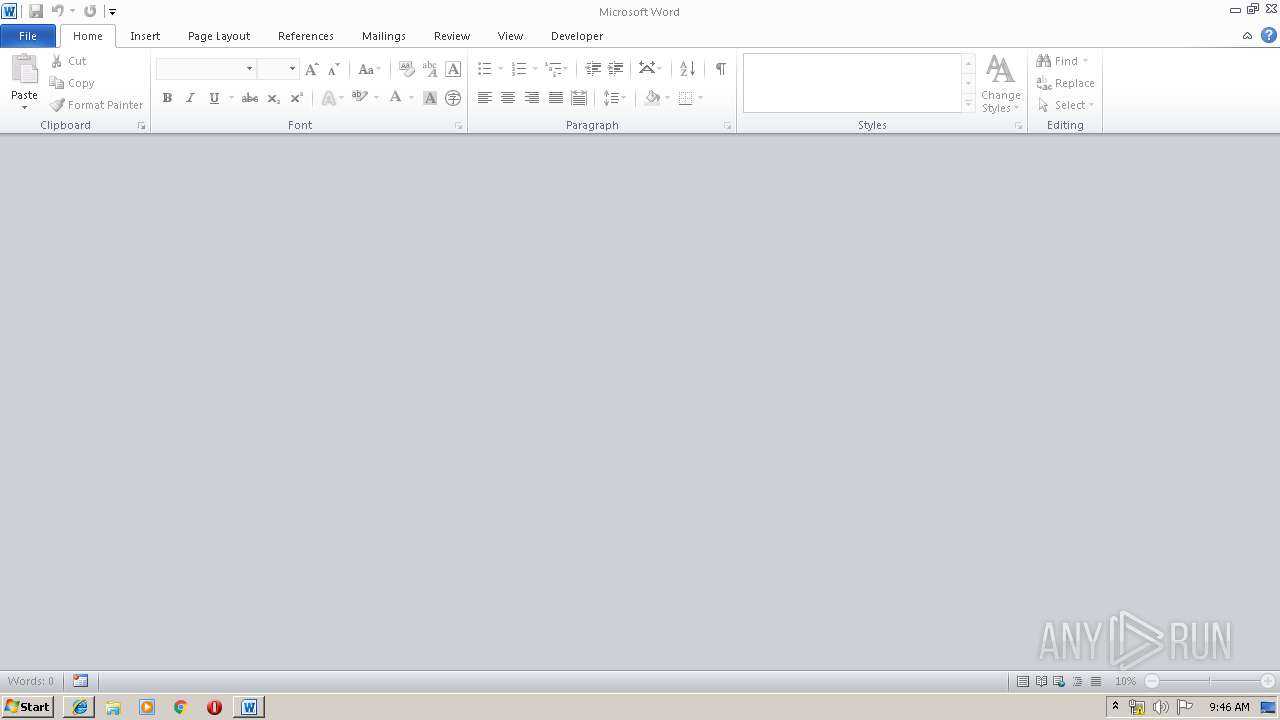Click the Asian Layout icon
The image size is (1280, 720).
point(647,69)
